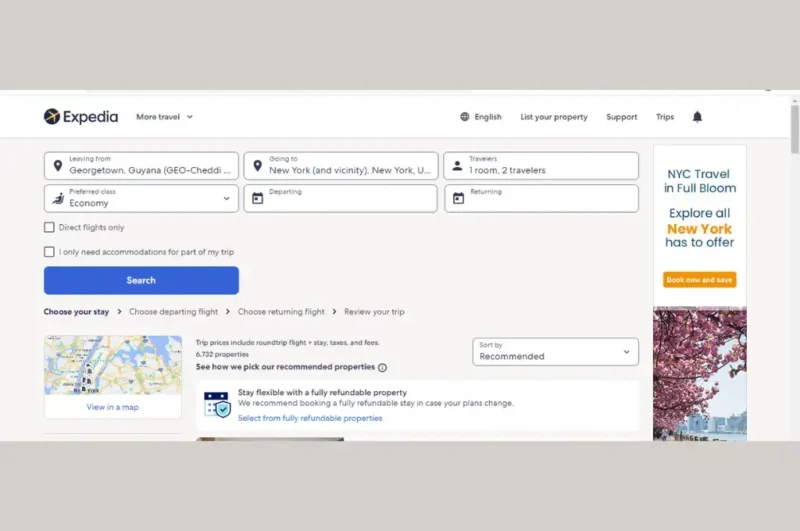The image size is (800, 531).
Task: Open the Preferred class Economy dropdown
Action: [141, 198]
